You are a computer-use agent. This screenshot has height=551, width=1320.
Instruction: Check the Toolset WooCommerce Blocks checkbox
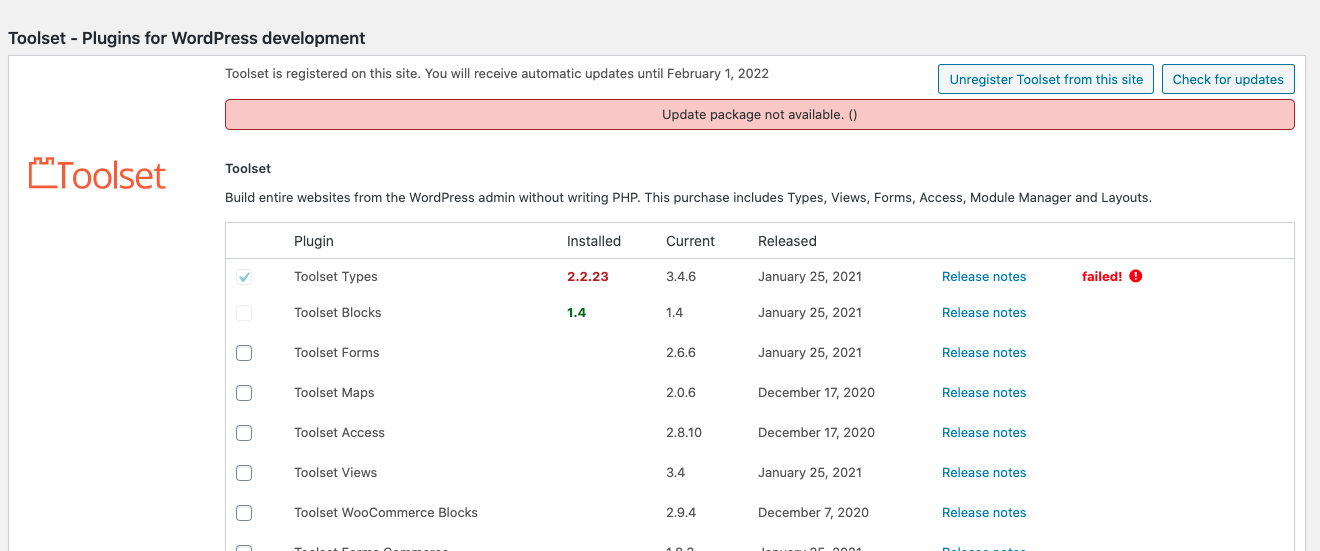[244, 513]
